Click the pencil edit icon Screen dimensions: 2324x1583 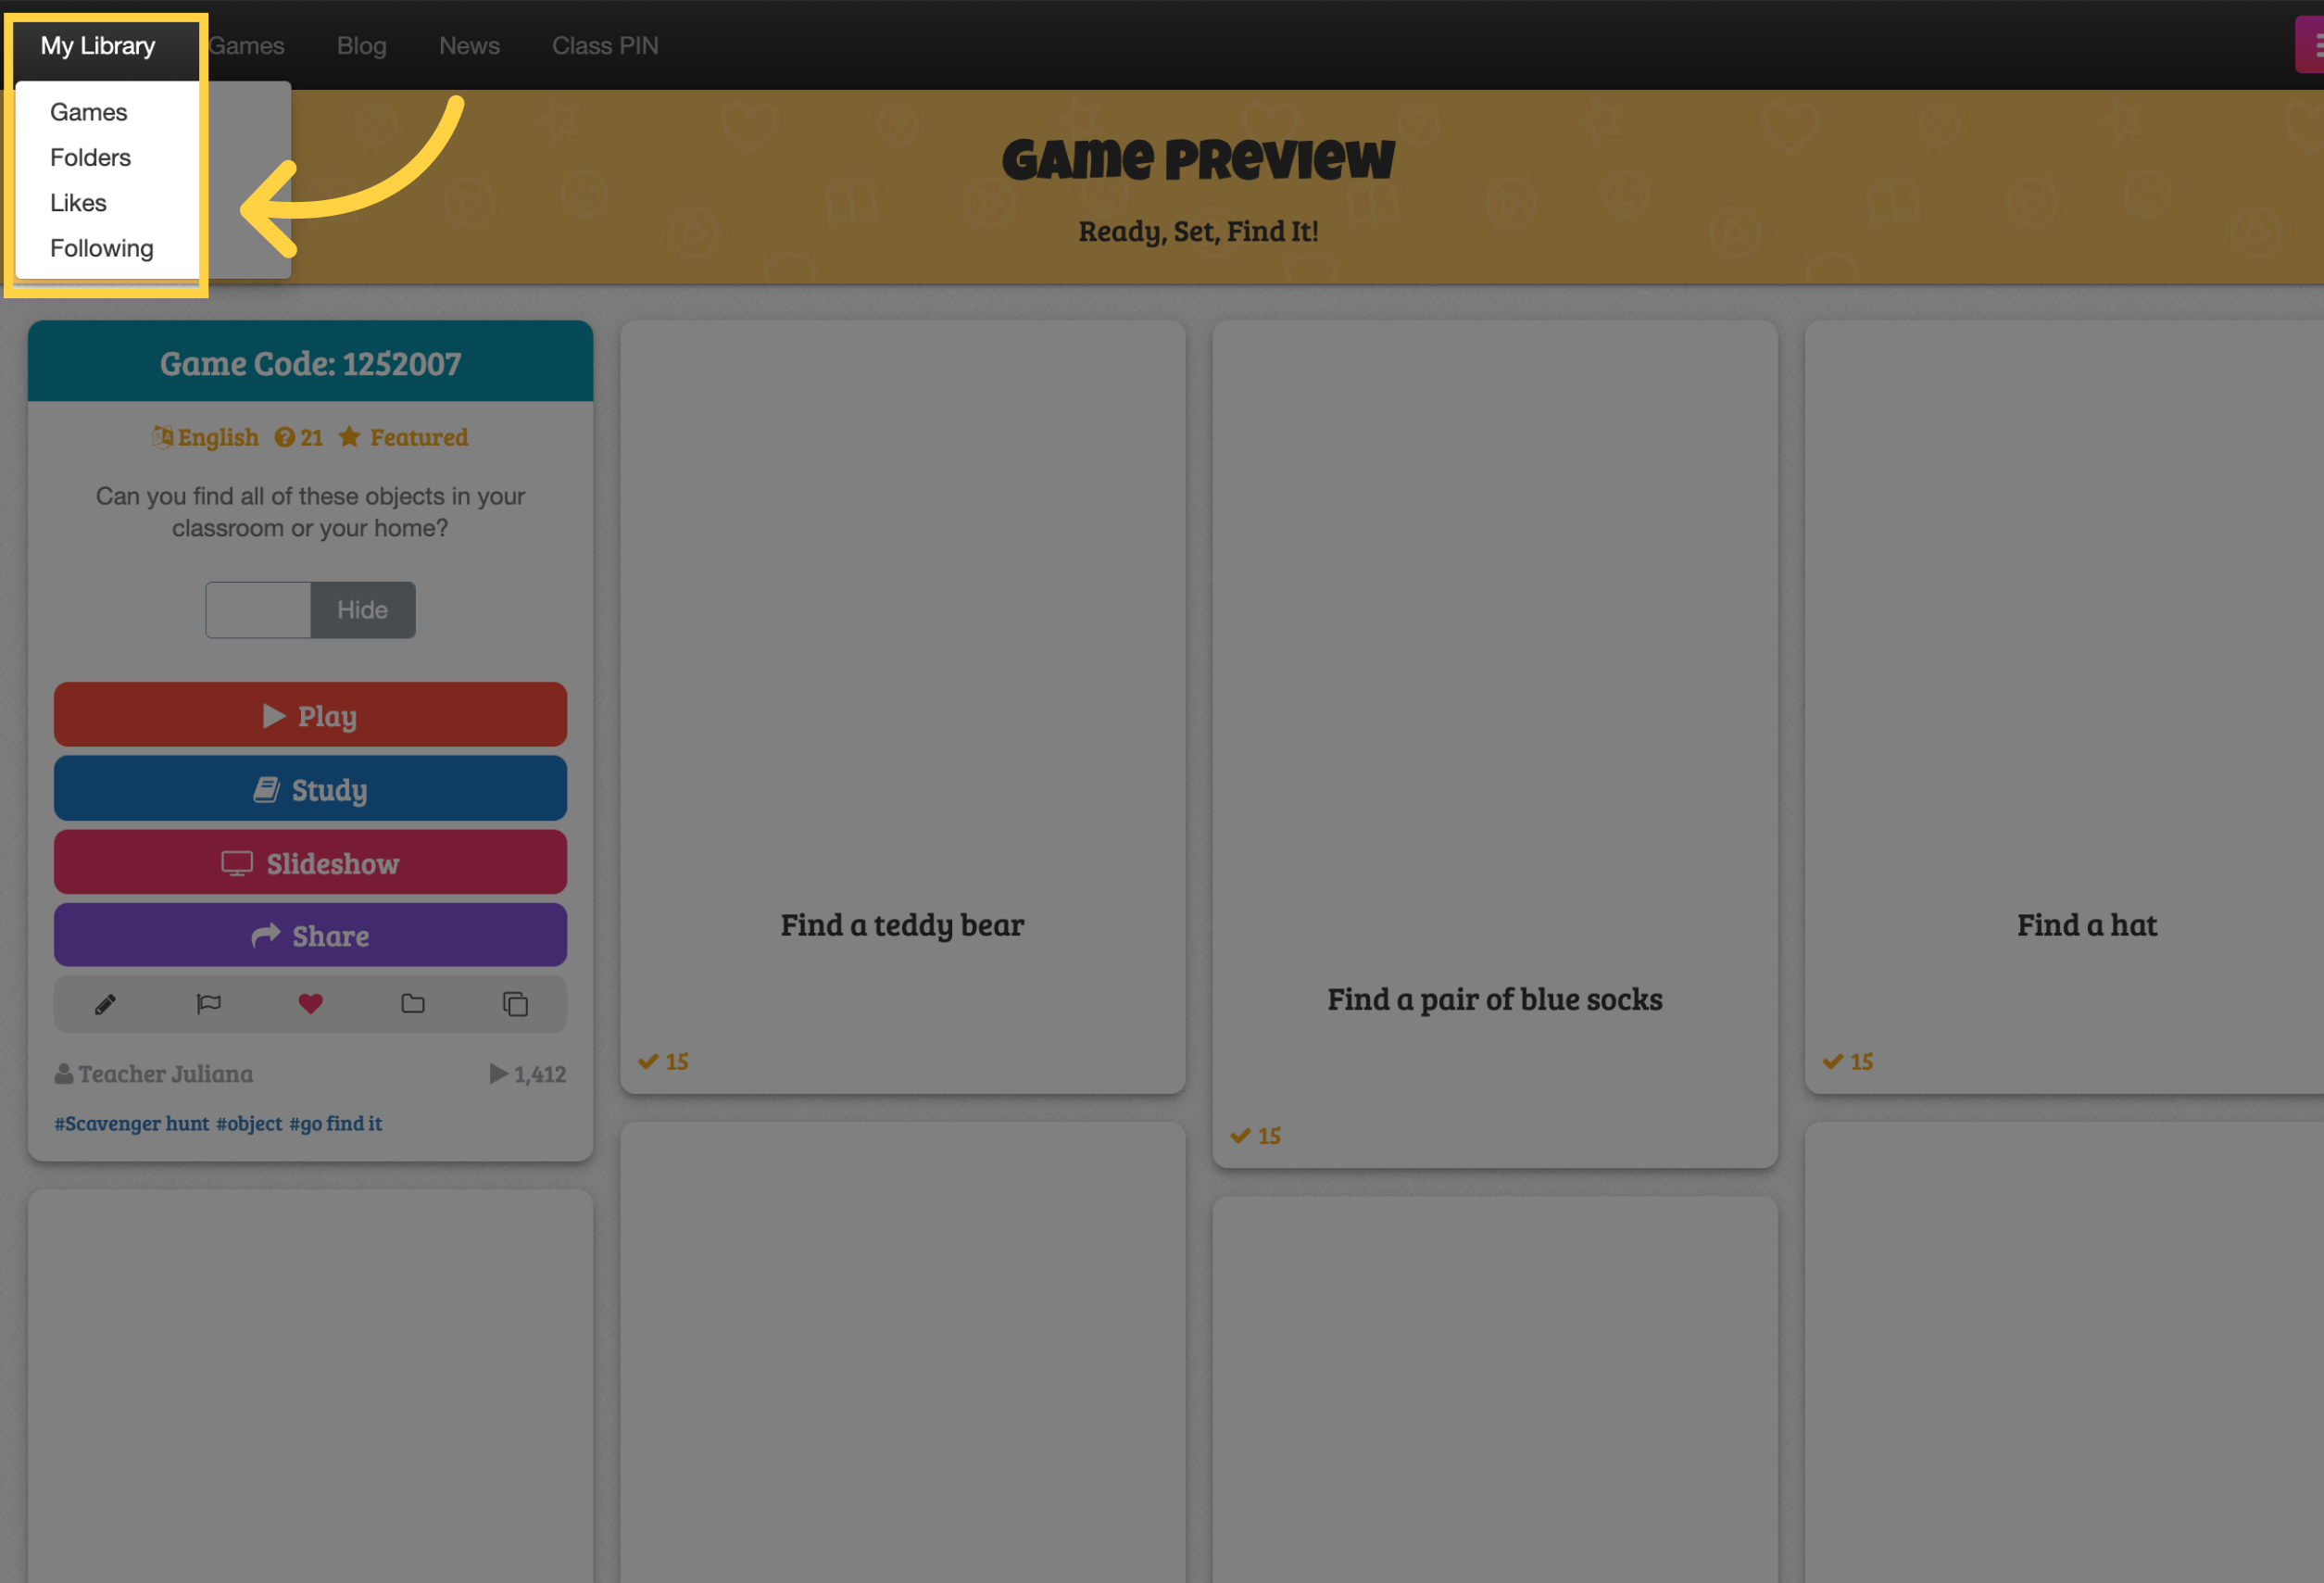pyautogui.click(x=104, y=1003)
